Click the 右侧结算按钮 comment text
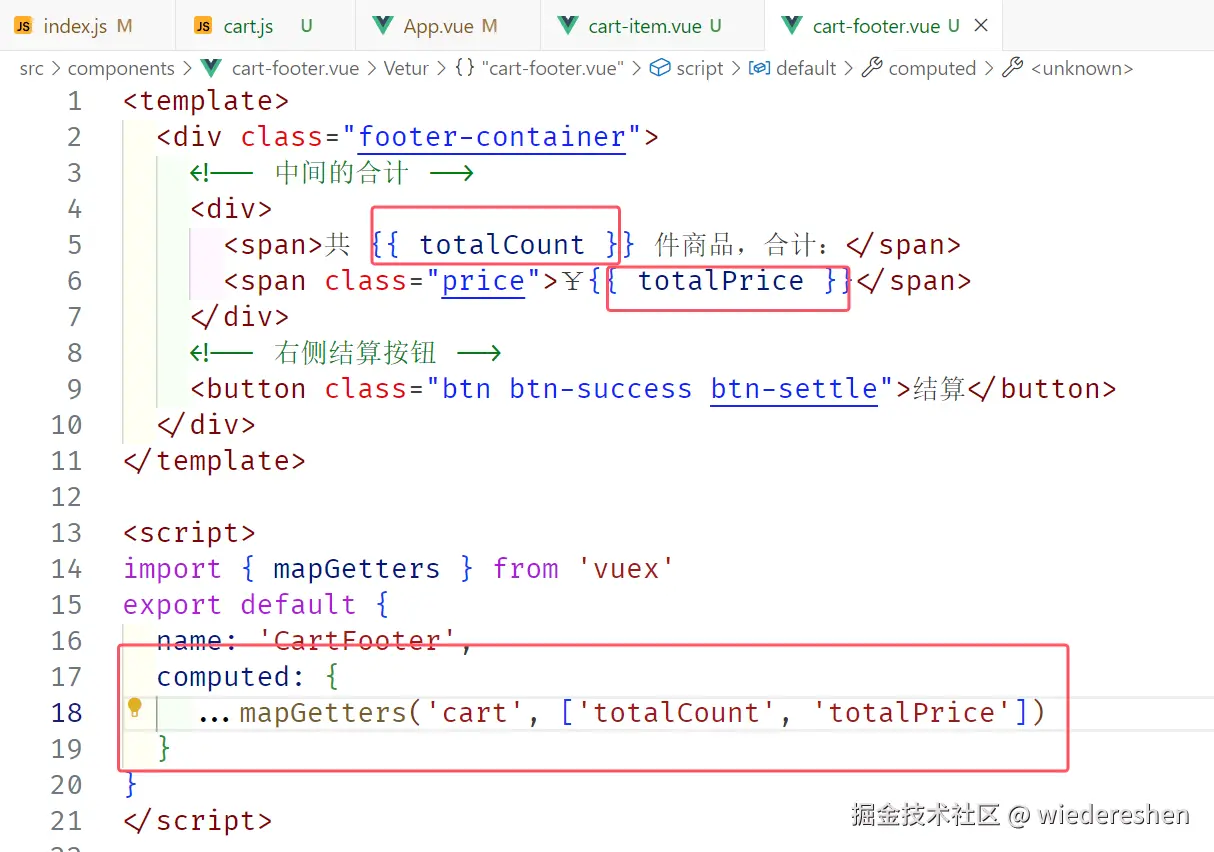 pyautogui.click(x=355, y=353)
